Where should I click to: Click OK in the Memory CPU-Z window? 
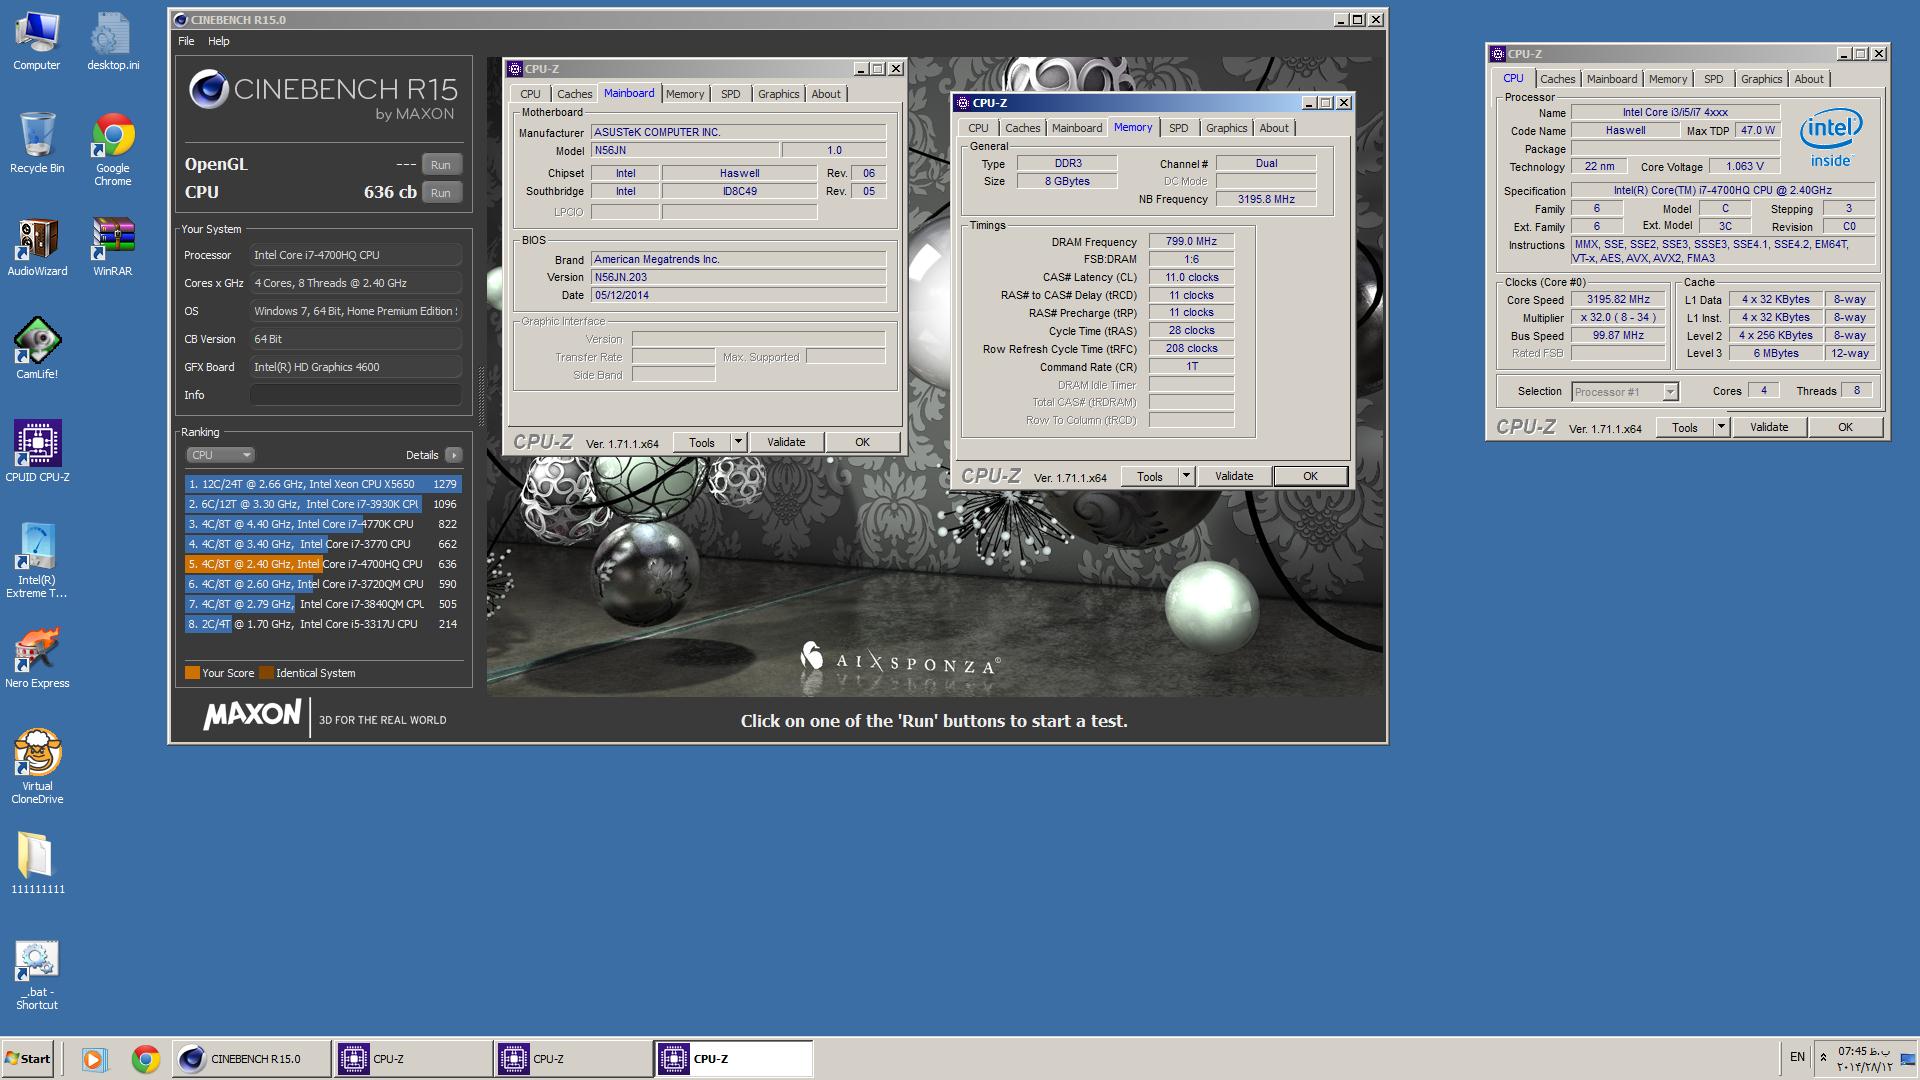tap(1310, 476)
